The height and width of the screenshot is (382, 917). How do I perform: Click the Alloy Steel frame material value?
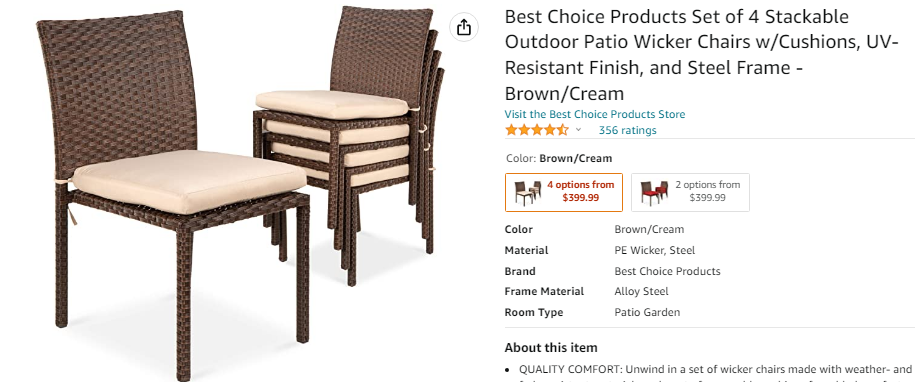tap(641, 291)
